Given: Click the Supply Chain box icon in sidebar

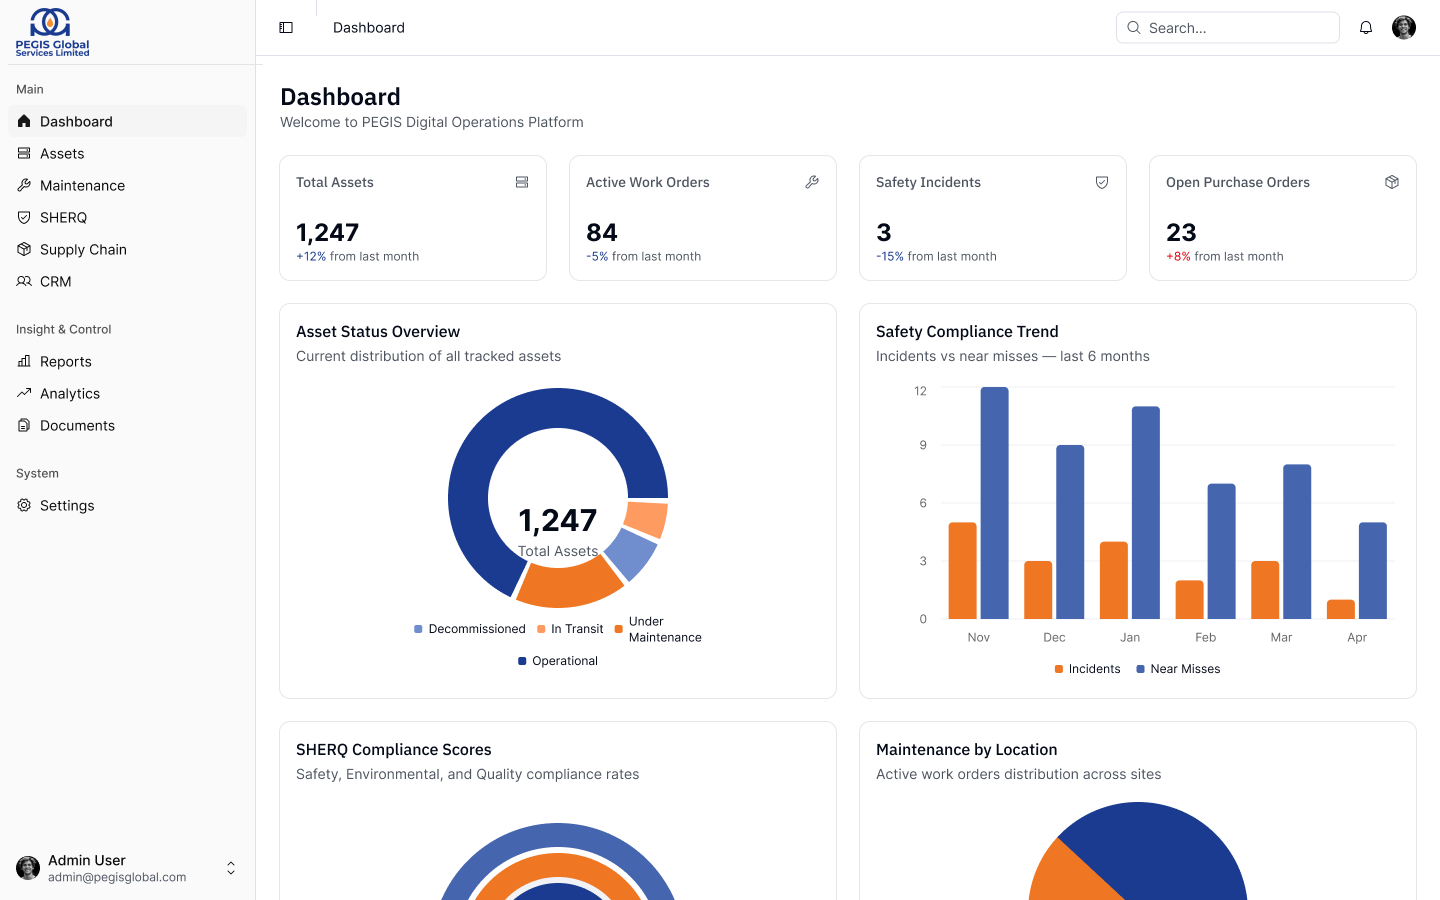Looking at the screenshot, I should 24,249.
